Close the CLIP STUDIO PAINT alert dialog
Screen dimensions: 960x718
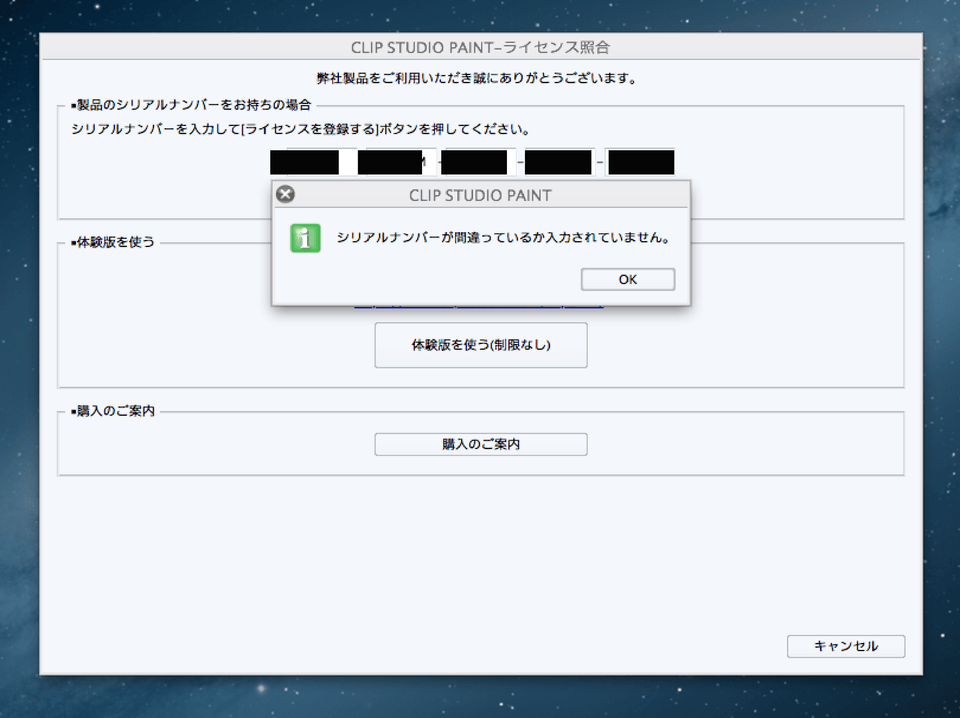(285, 194)
